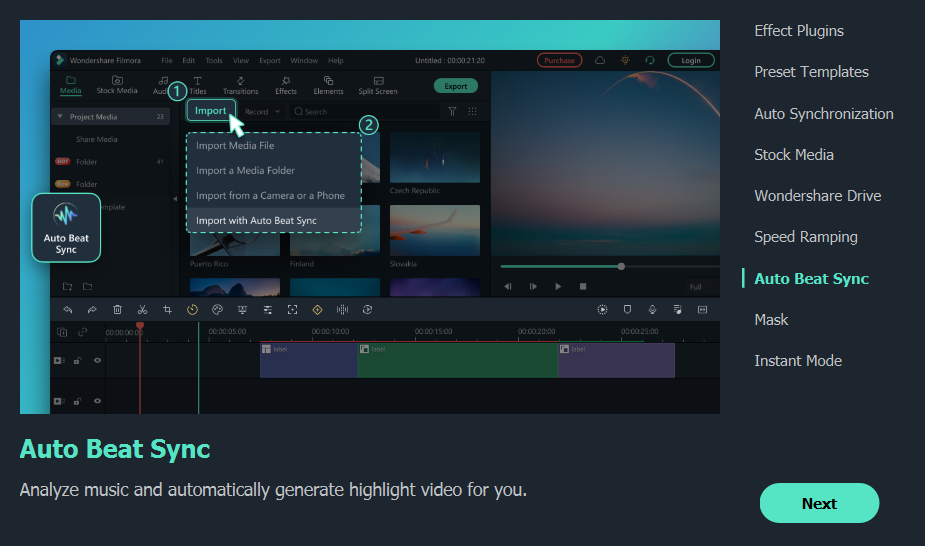Click the Login button
925x546 pixels.
point(691,60)
